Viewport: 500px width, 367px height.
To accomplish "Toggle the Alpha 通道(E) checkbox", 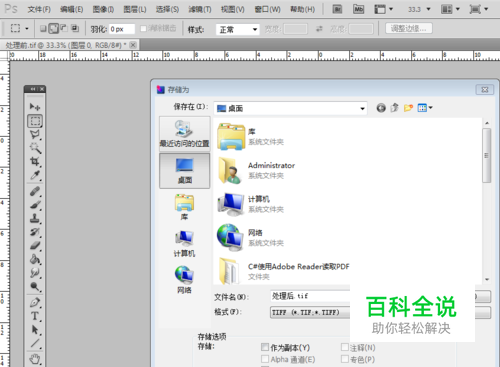I will [x=265, y=359].
